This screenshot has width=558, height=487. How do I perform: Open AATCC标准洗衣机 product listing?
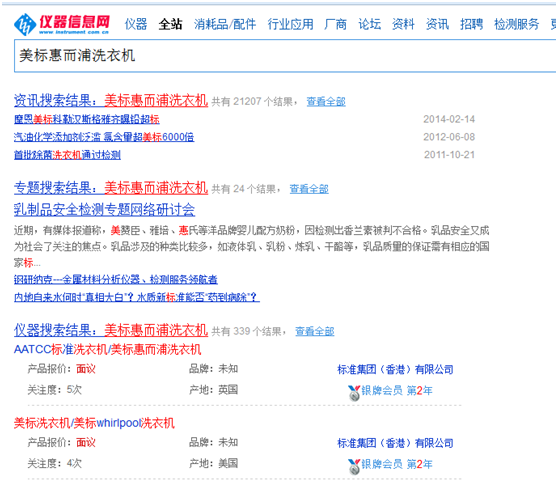(107, 350)
